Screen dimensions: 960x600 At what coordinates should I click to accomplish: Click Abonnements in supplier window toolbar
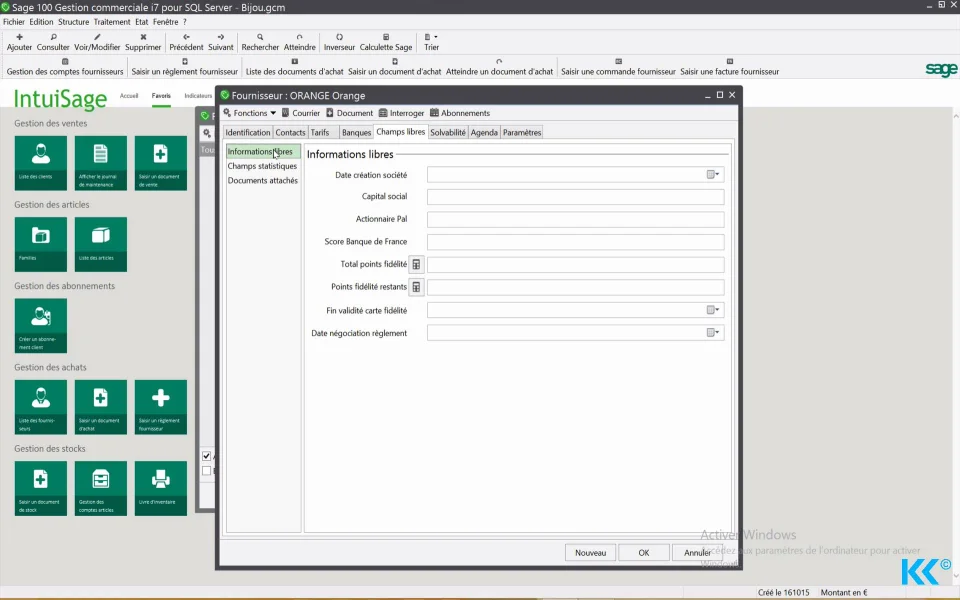pos(460,113)
